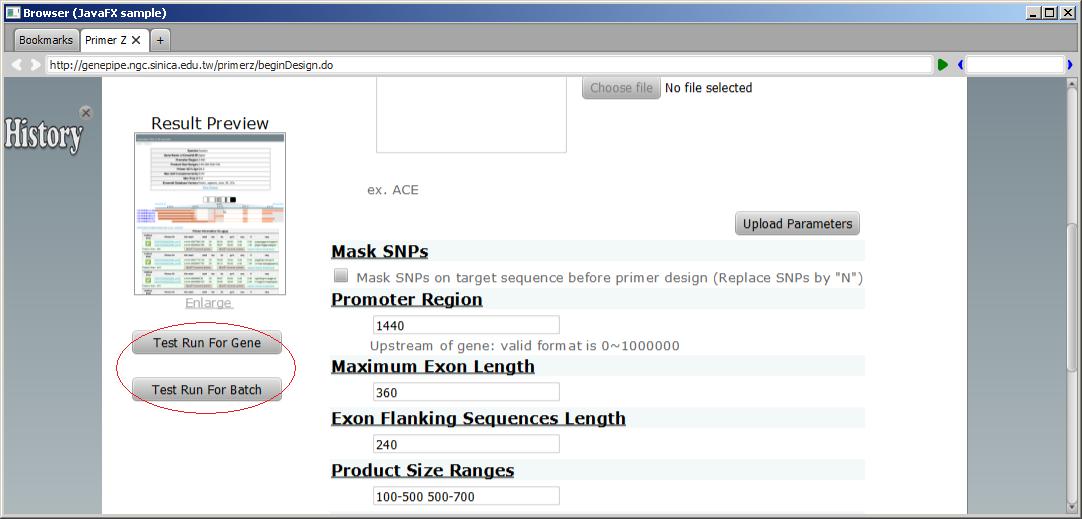Click the blue left arrow beside search box
This screenshot has width=1082, height=519.
pyautogui.click(x=960, y=65)
